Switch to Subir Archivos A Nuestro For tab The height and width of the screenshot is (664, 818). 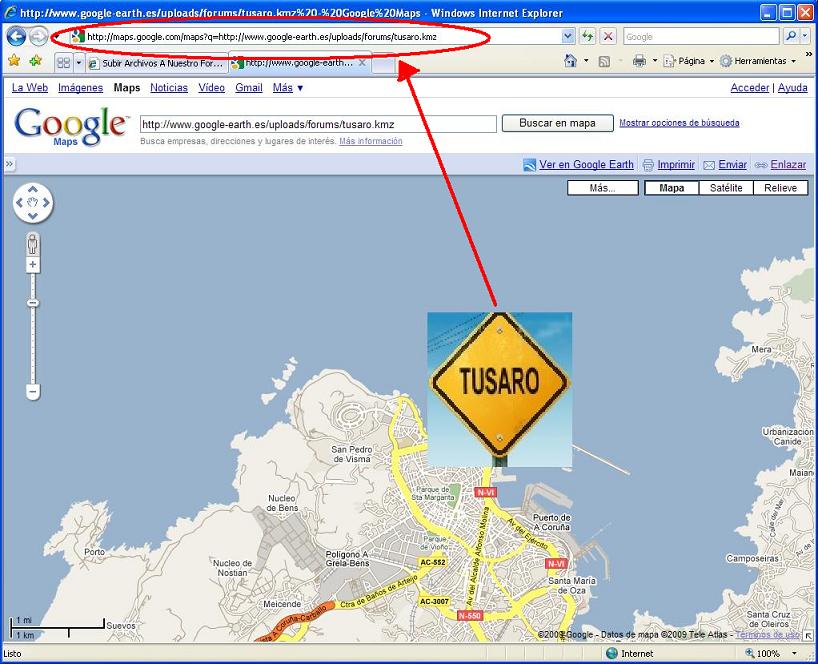tap(157, 63)
